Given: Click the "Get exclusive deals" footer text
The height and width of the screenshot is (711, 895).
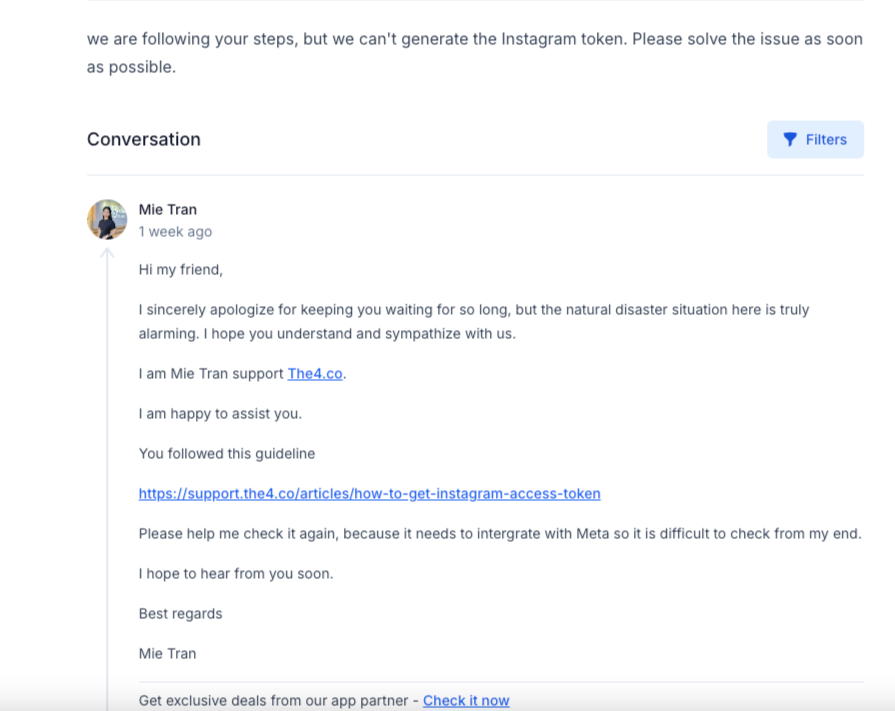Looking at the screenshot, I should (277, 701).
